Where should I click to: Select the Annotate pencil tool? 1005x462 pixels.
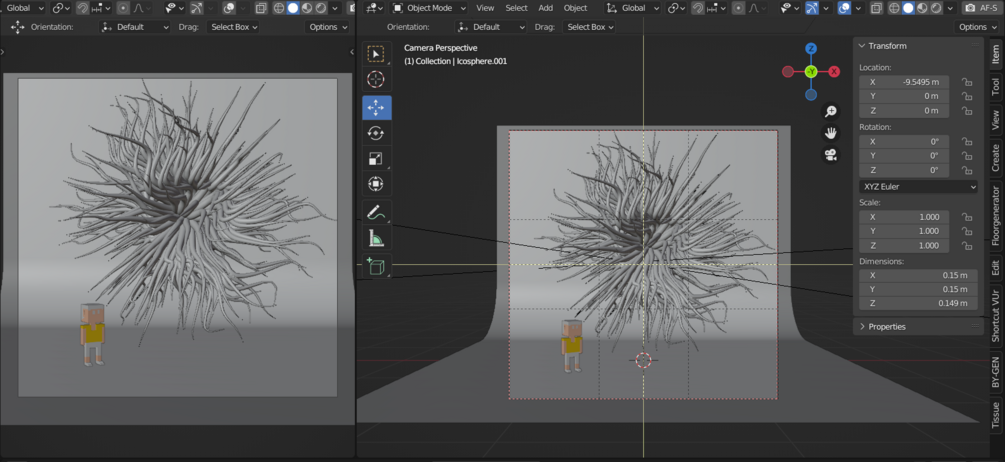pos(376,212)
